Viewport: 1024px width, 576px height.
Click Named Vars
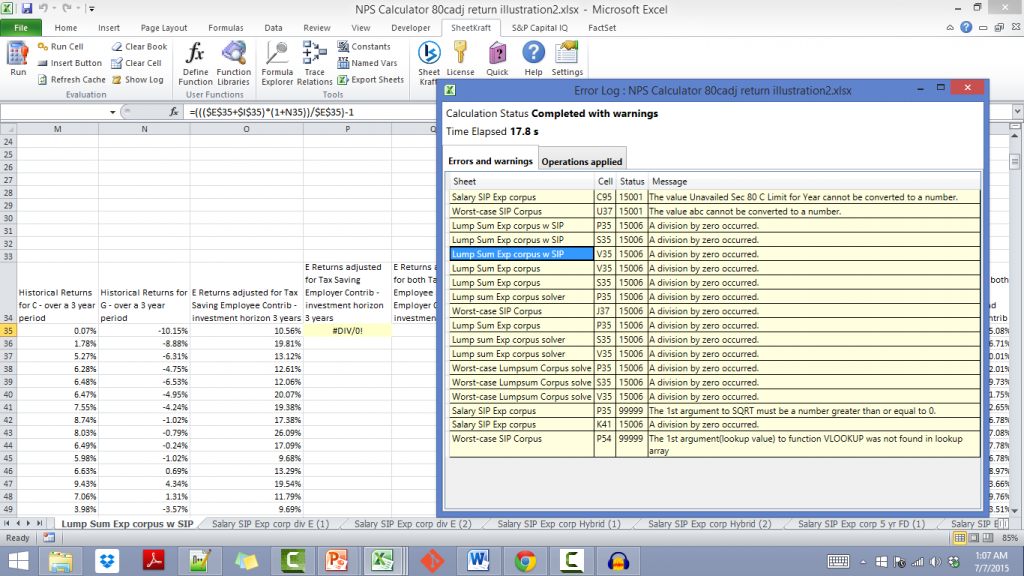point(367,63)
